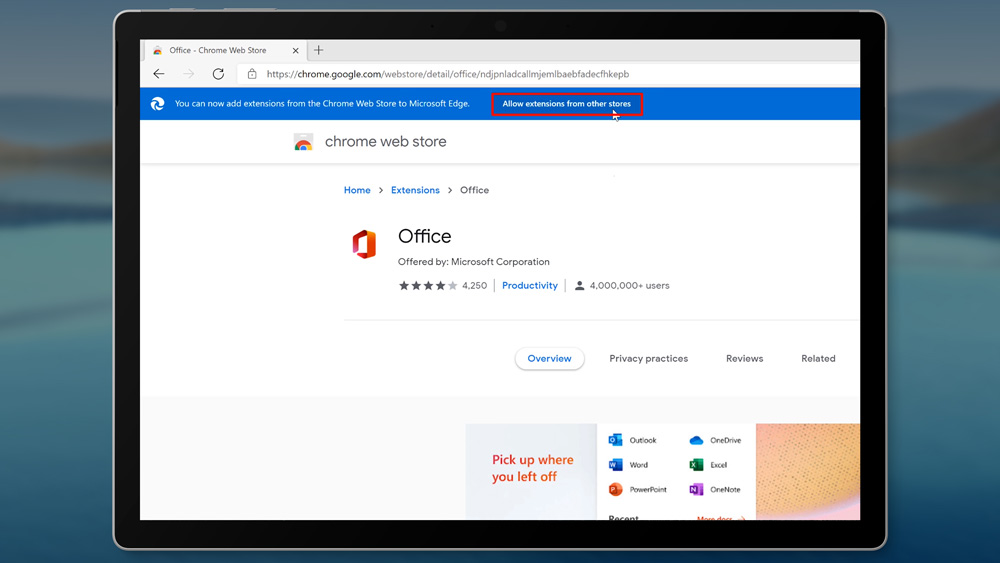Switch to Privacy practices tab

click(649, 358)
